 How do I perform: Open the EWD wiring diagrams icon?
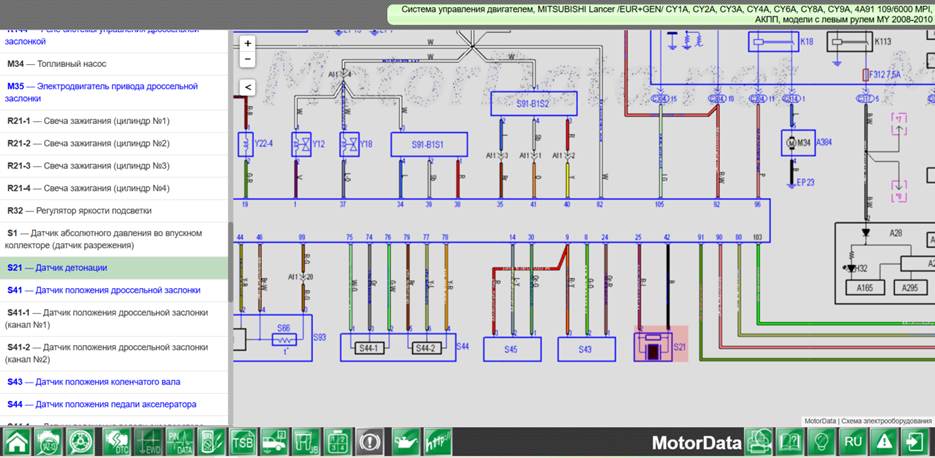click(x=147, y=442)
